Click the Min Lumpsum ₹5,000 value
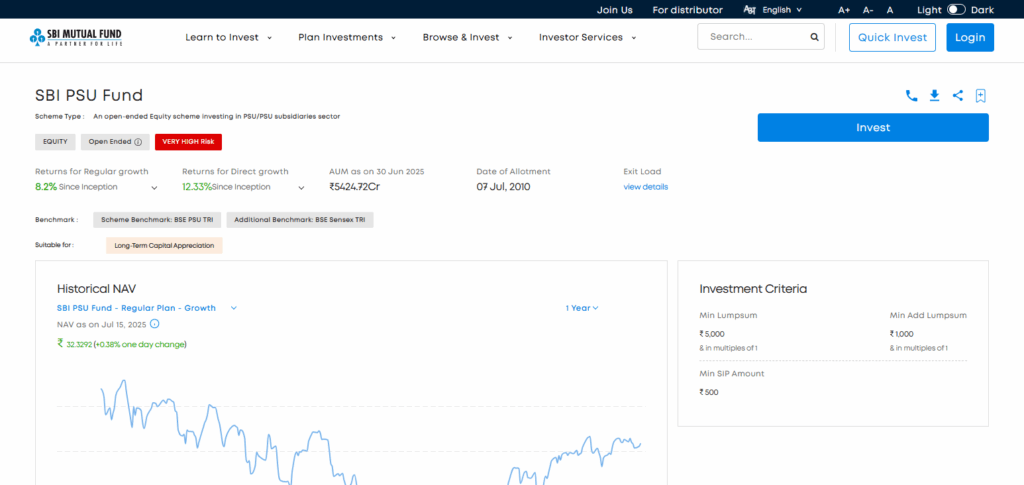The width and height of the screenshot is (1024, 485). coord(712,334)
